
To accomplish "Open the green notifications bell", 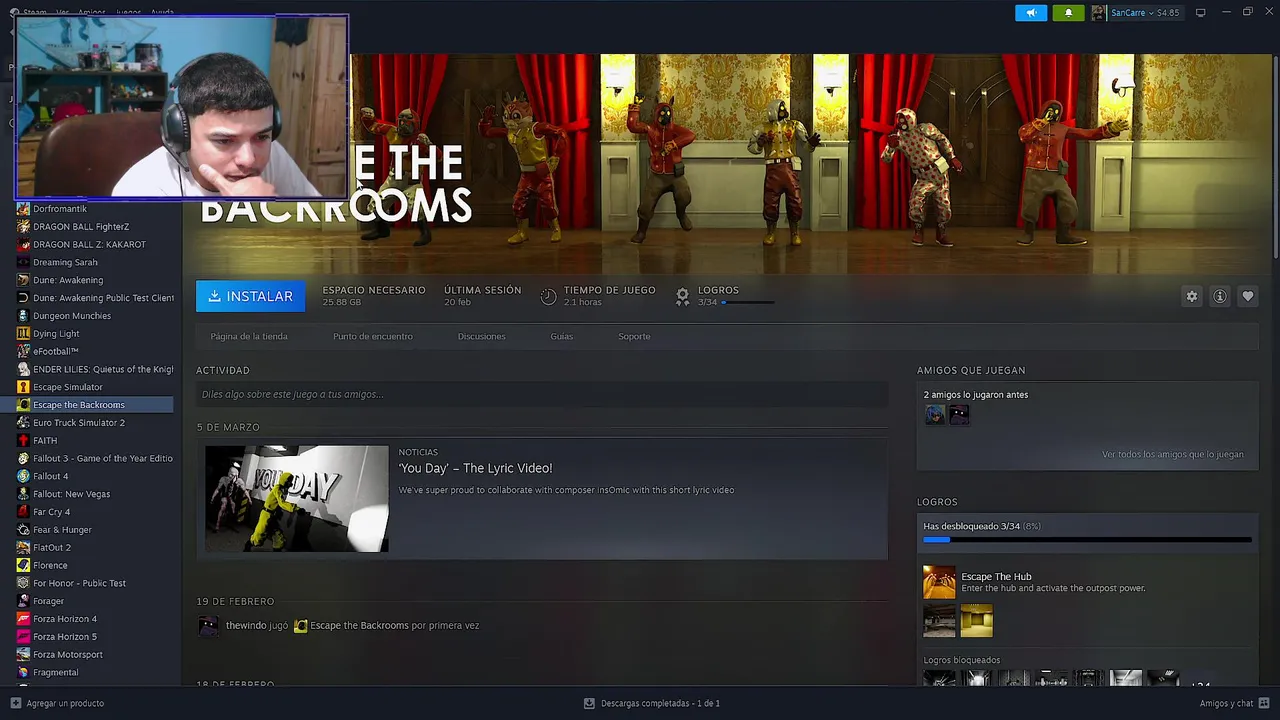I will (x=1068, y=13).
